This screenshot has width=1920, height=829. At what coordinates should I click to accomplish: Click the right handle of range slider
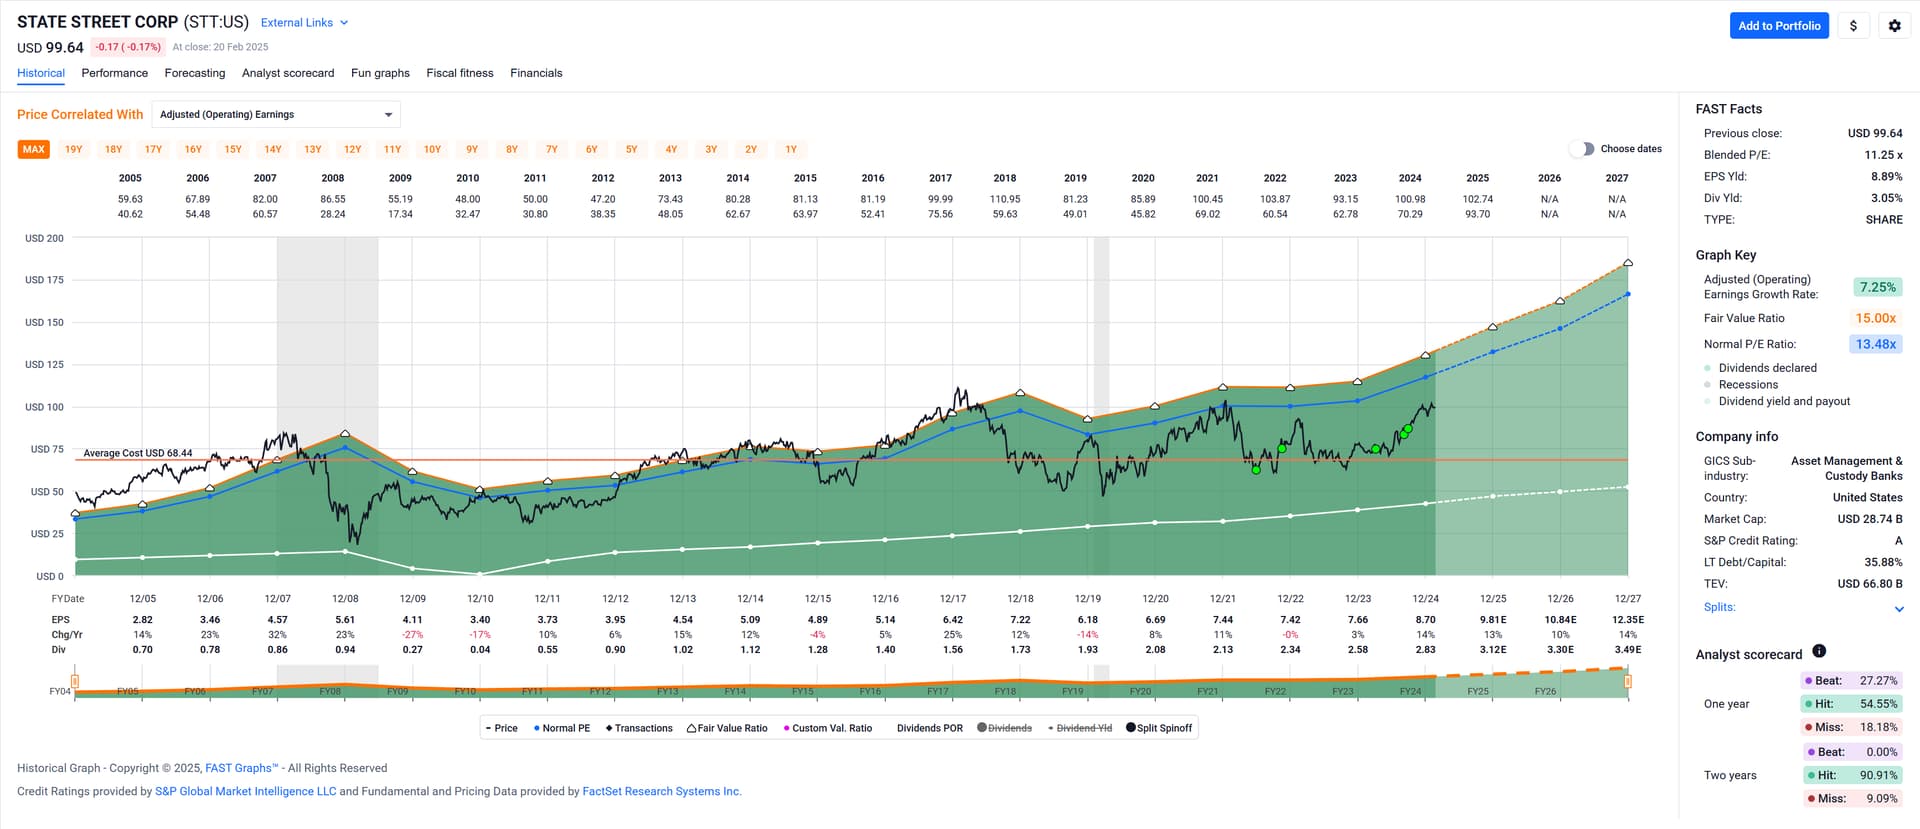[1628, 681]
